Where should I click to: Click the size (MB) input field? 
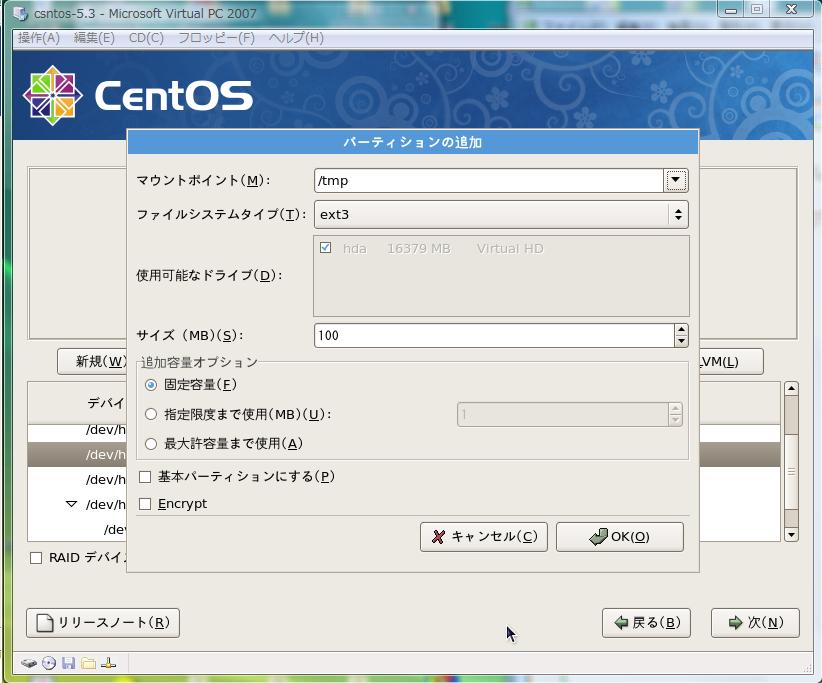493,336
